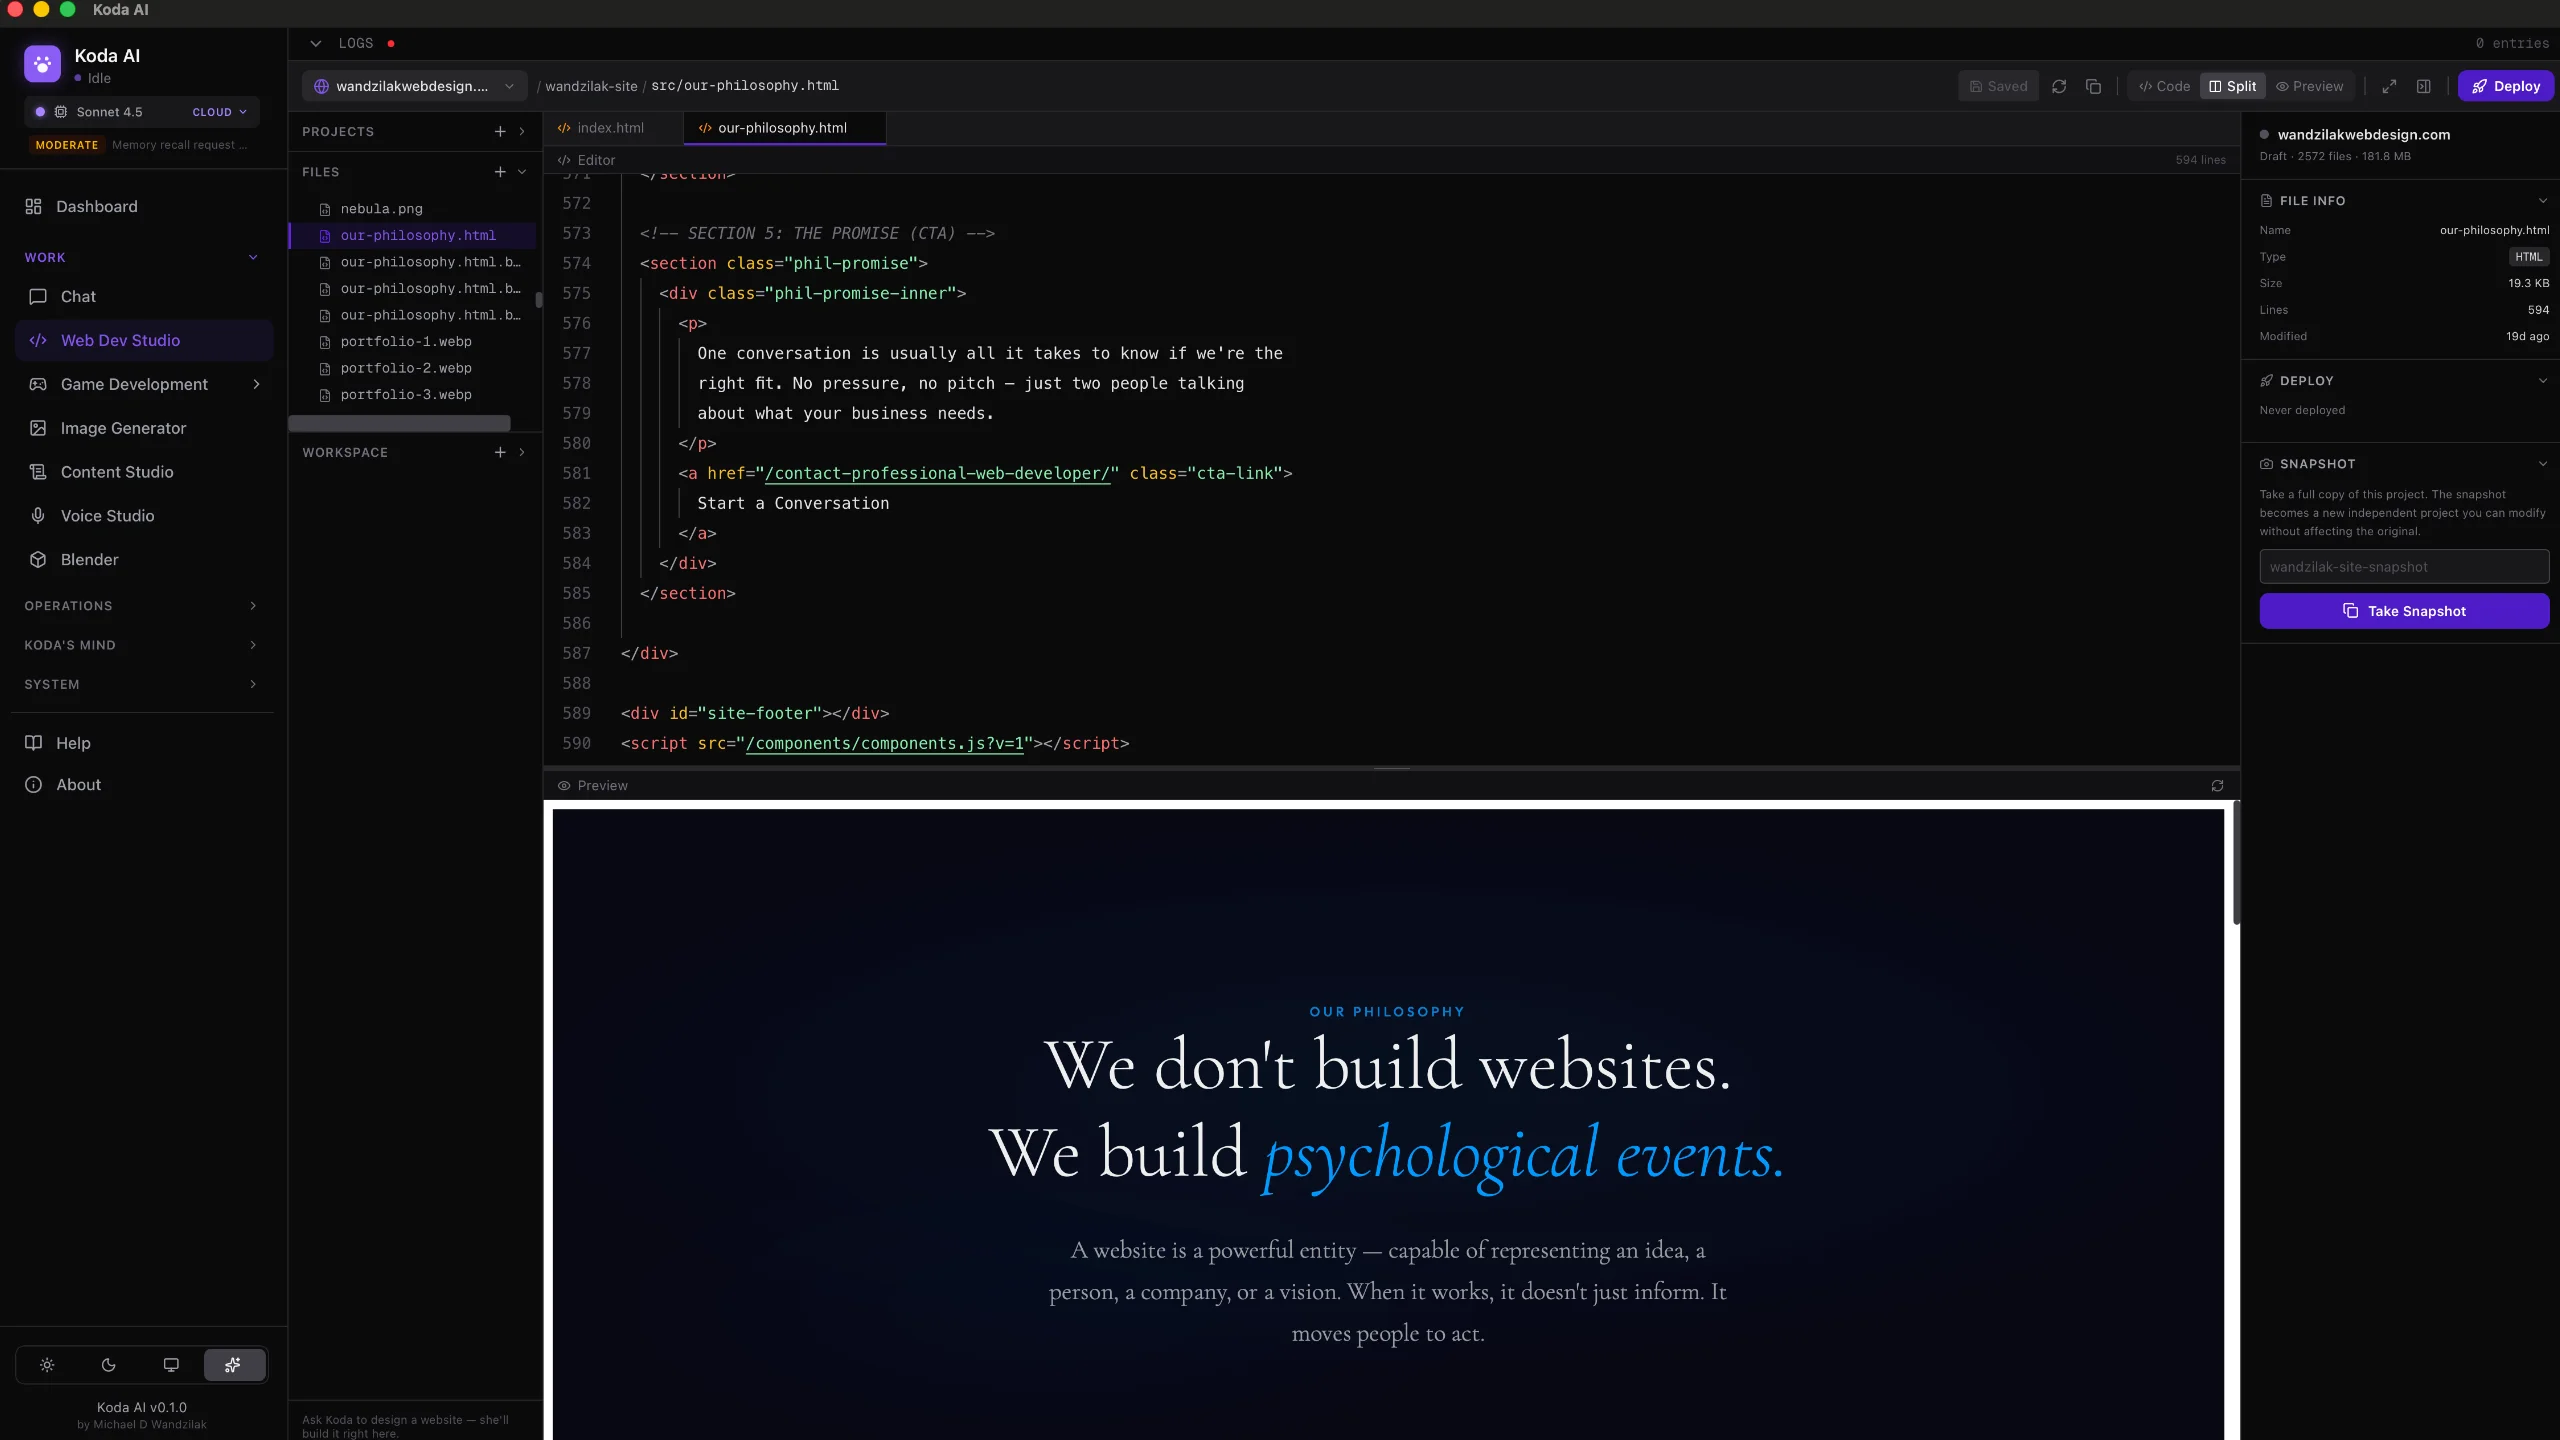Click the Deploy button

2505,86
